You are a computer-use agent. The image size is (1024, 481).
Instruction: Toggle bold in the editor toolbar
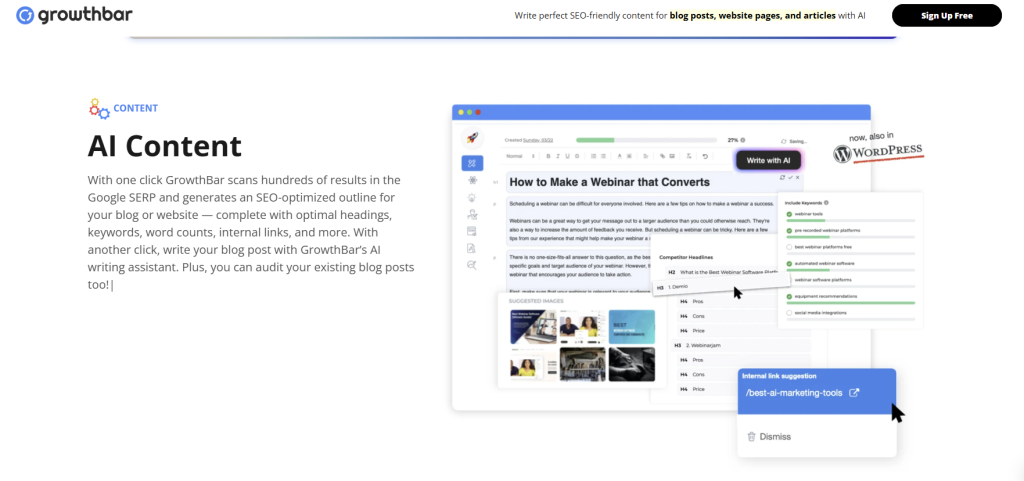click(x=549, y=156)
